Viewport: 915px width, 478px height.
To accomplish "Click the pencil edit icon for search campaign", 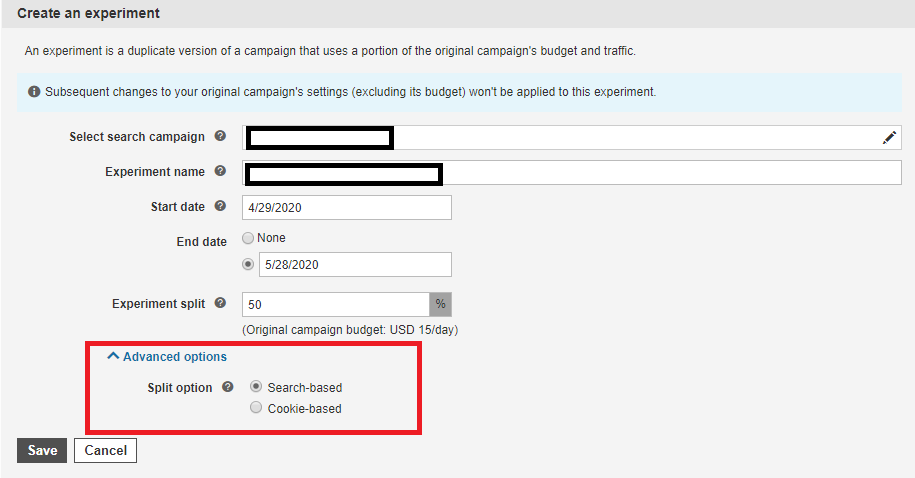I will coord(889,138).
